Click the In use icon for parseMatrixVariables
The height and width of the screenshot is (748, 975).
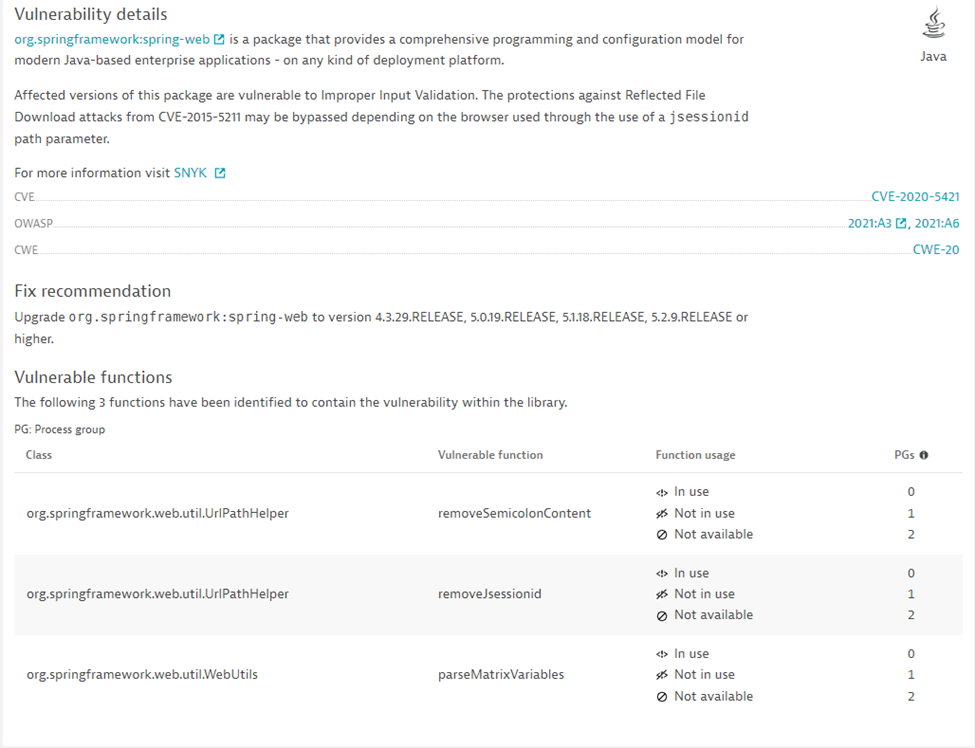pos(660,653)
